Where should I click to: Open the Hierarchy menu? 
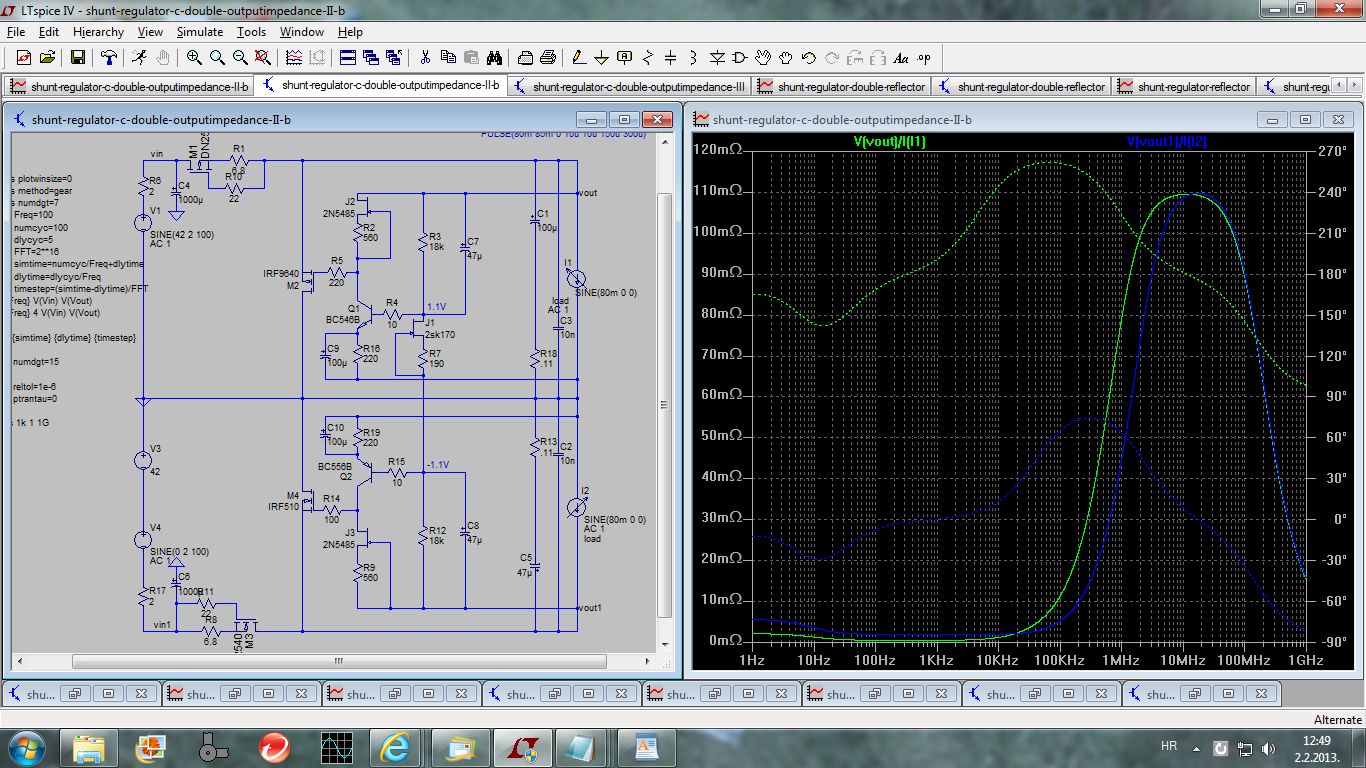98,32
